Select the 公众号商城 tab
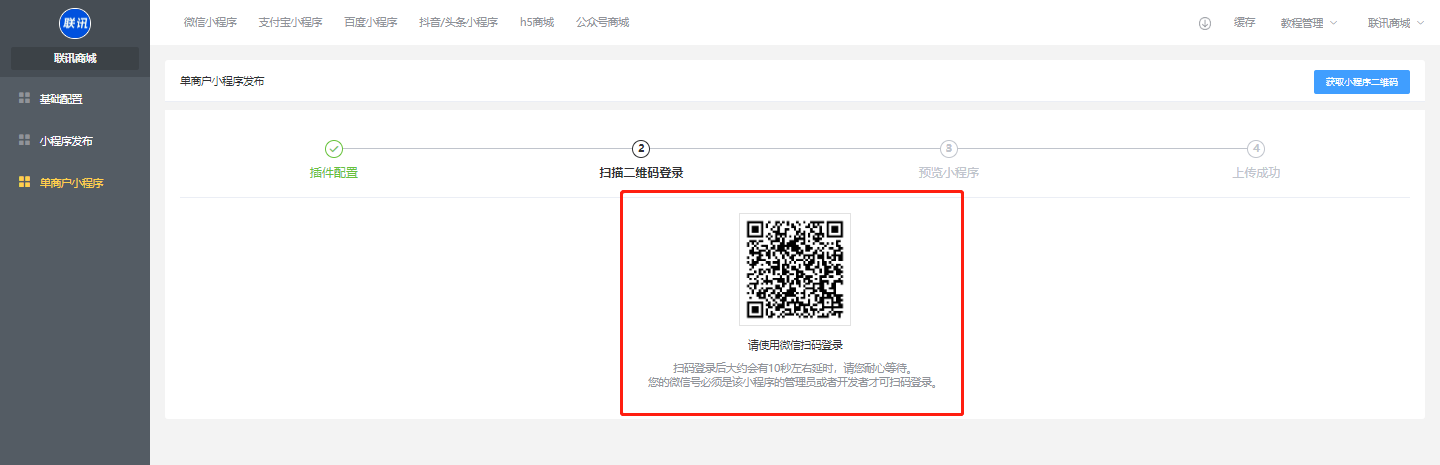The image size is (1440, 465). pos(603,22)
